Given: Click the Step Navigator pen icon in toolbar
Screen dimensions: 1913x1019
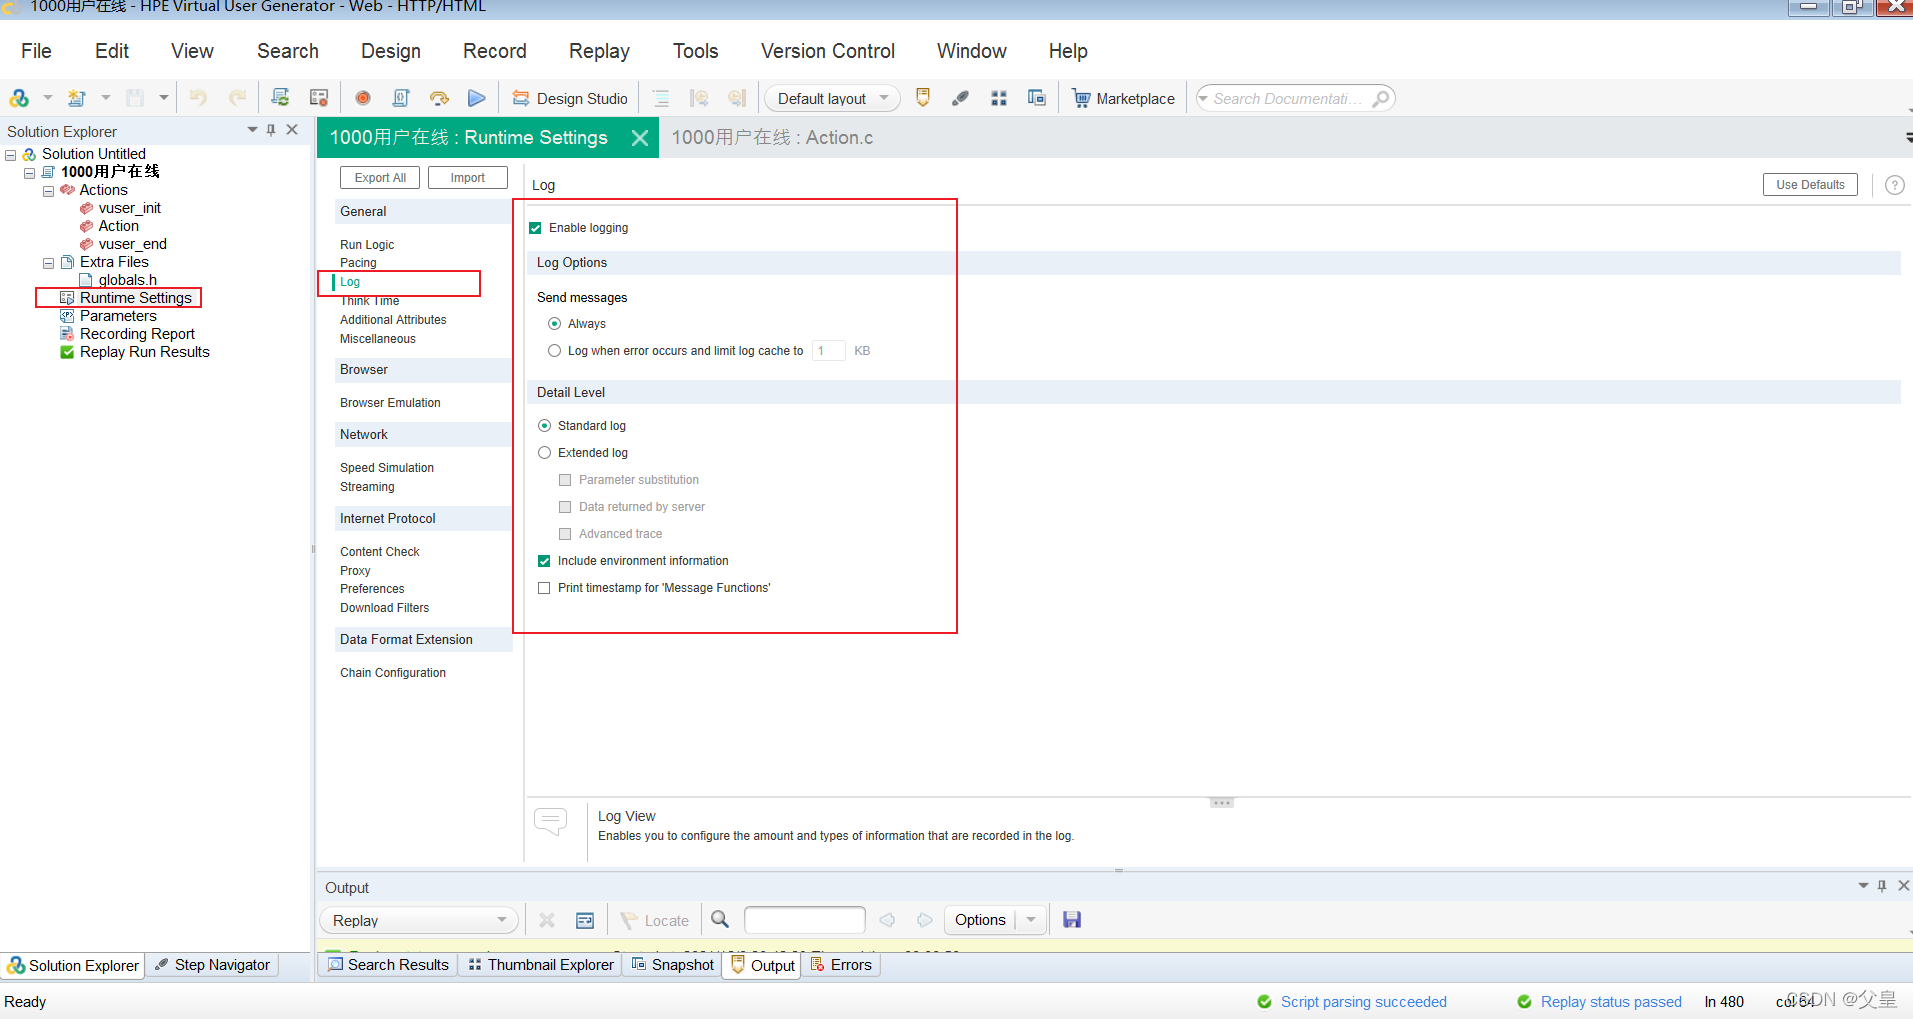Looking at the screenshot, I should tap(960, 98).
